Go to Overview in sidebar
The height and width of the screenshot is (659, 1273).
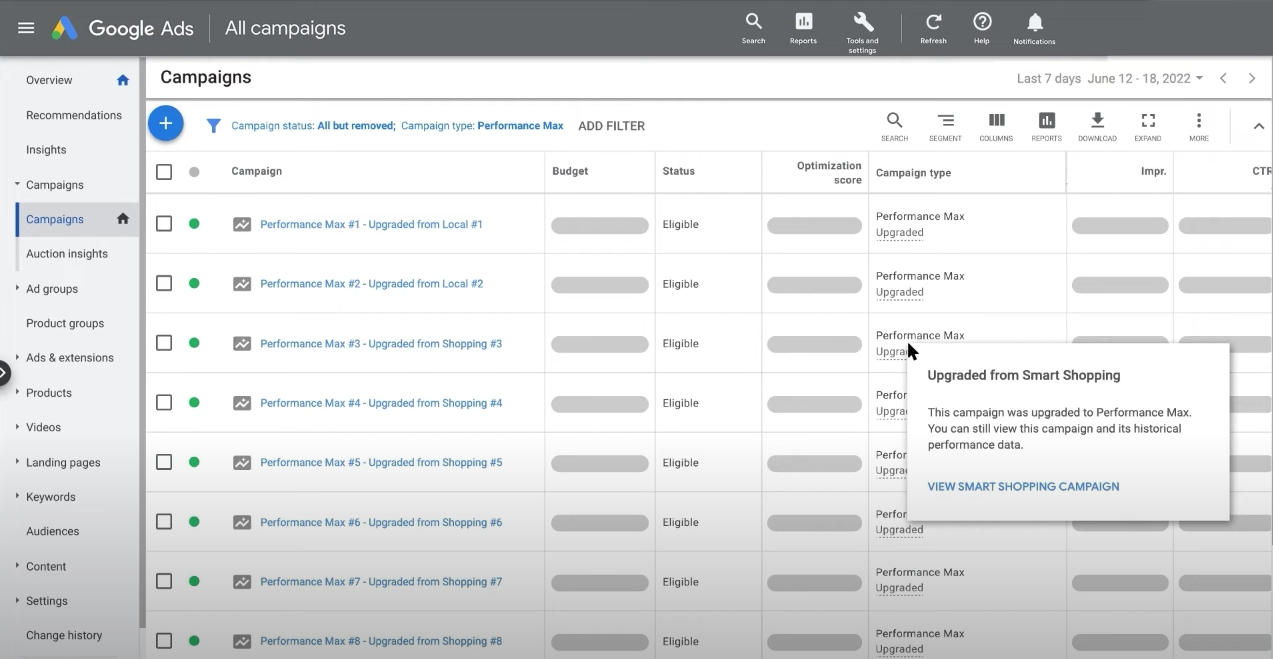tap(49, 80)
